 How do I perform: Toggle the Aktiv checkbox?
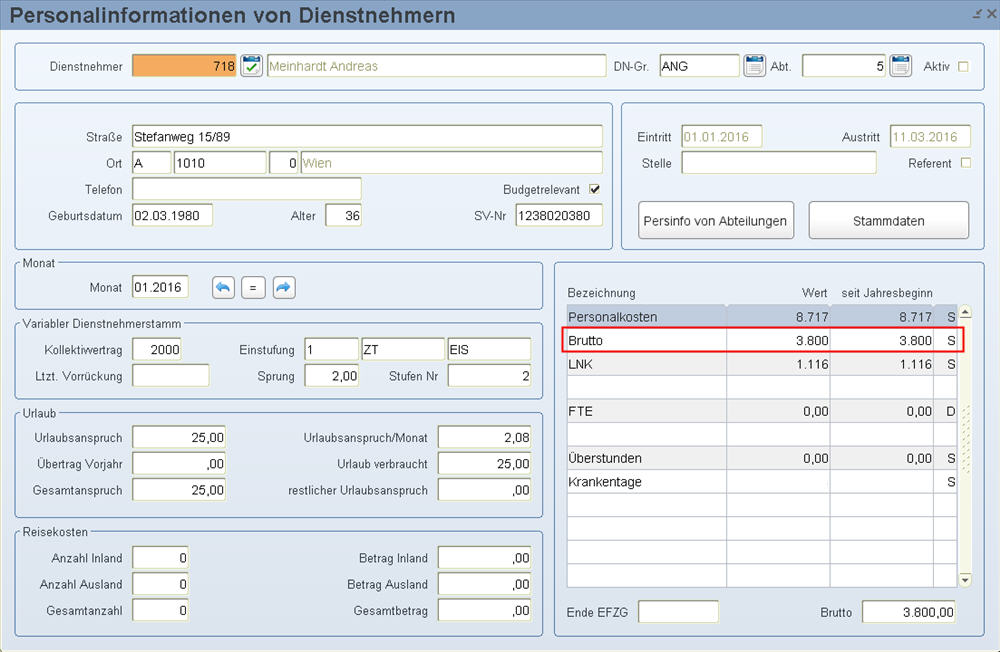point(963,66)
